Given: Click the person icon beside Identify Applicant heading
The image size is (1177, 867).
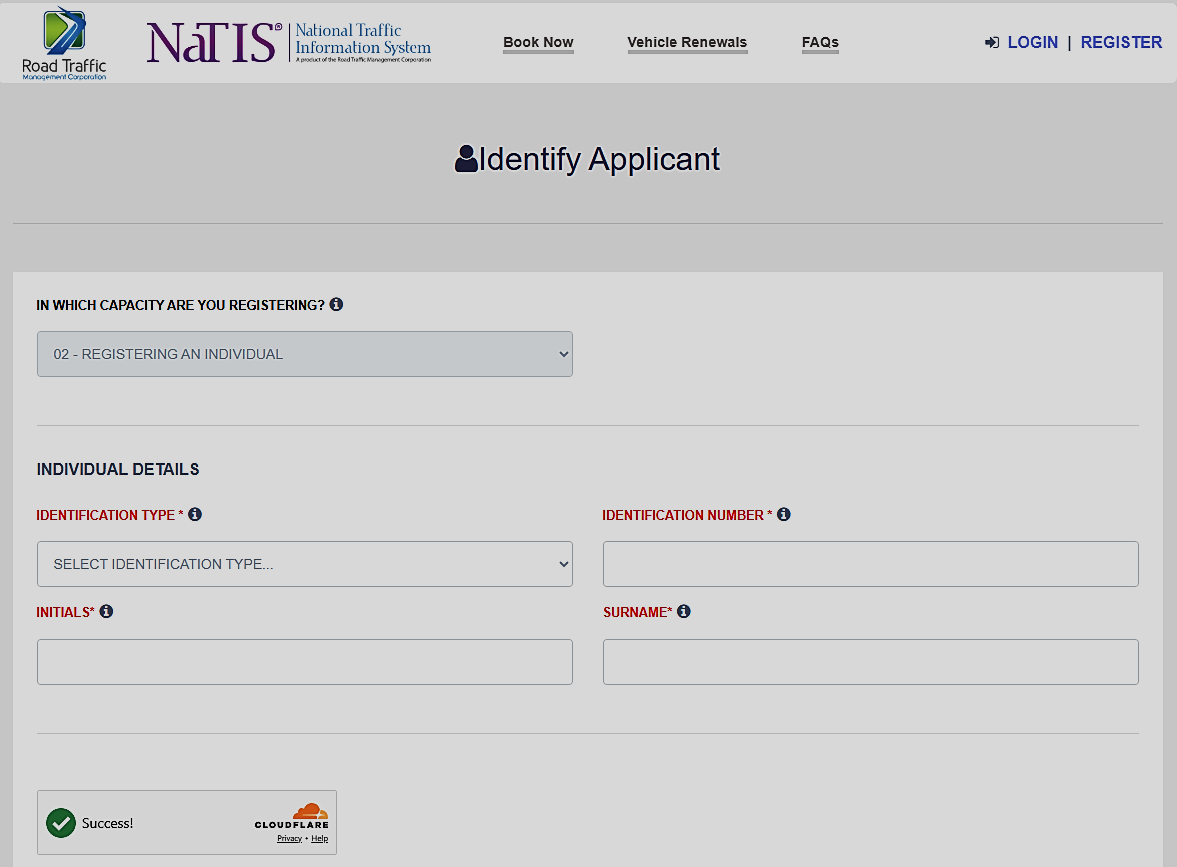Looking at the screenshot, I should click(466, 158).
